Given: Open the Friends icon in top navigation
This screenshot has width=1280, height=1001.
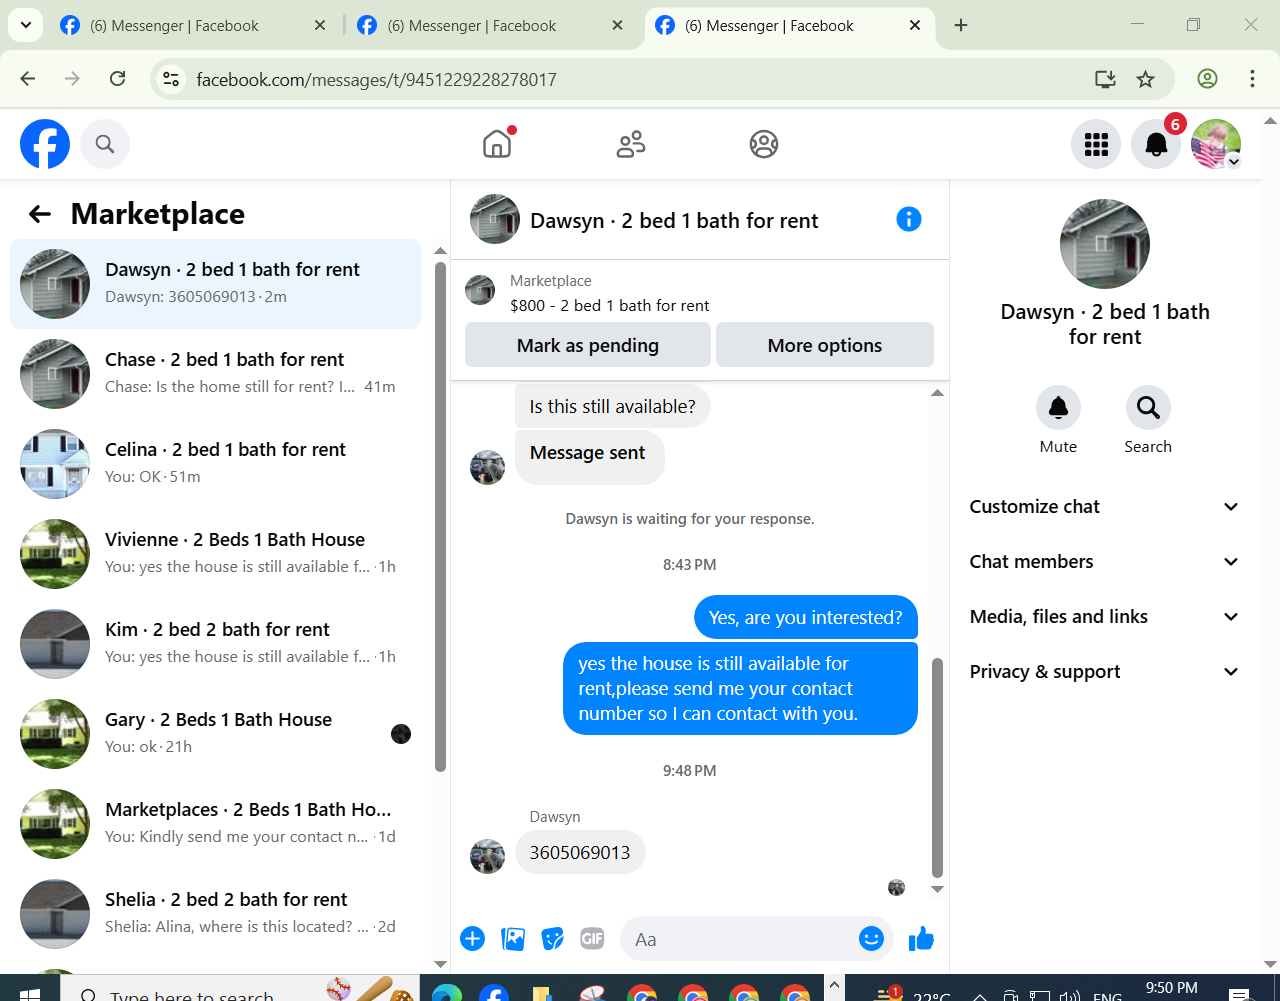Looking at the screenshot, I should (631, 144).
